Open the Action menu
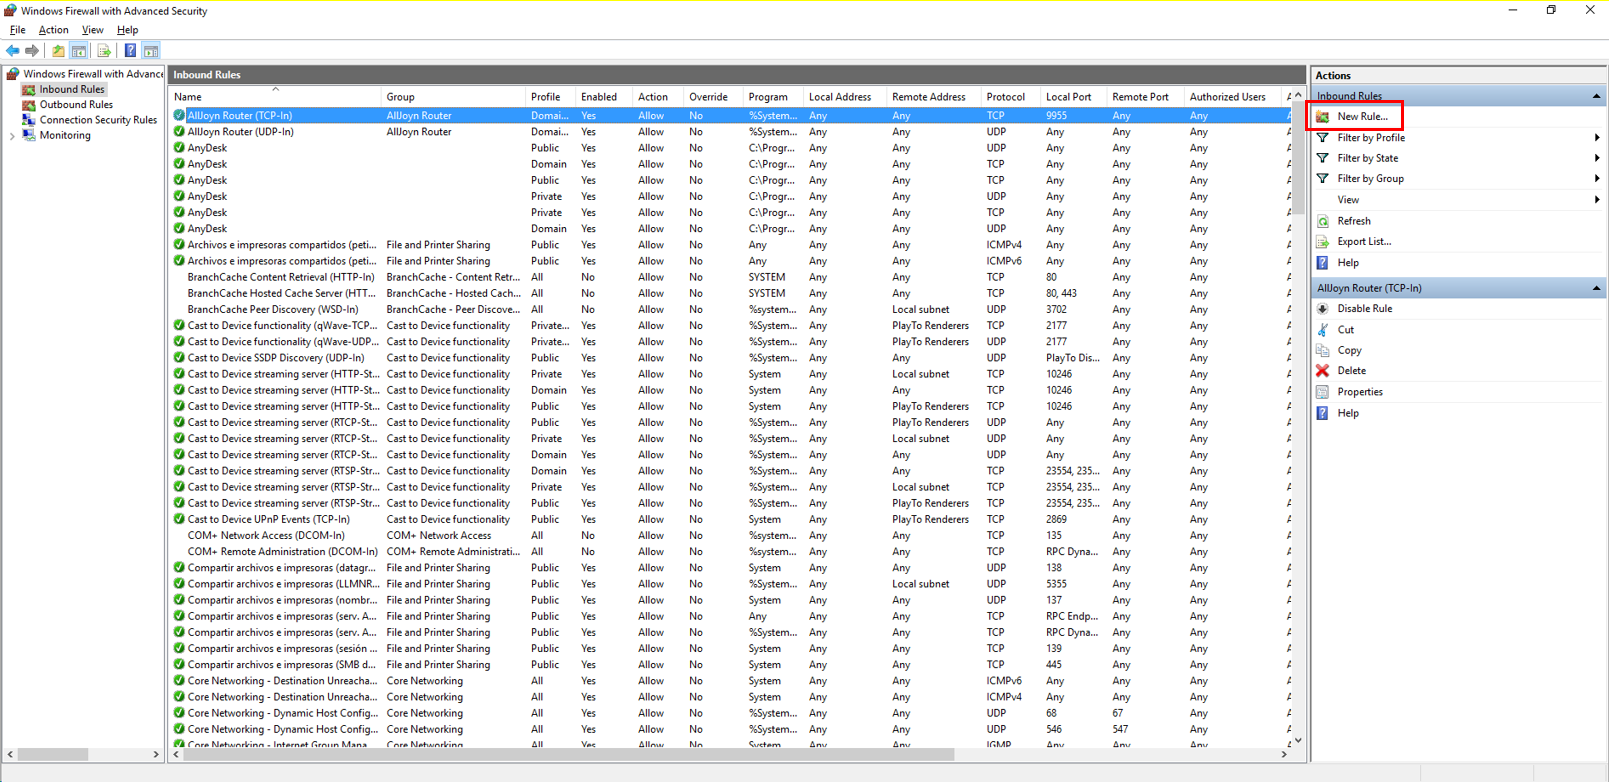This screenshot has width=1609, height=783. pos(53,30)
